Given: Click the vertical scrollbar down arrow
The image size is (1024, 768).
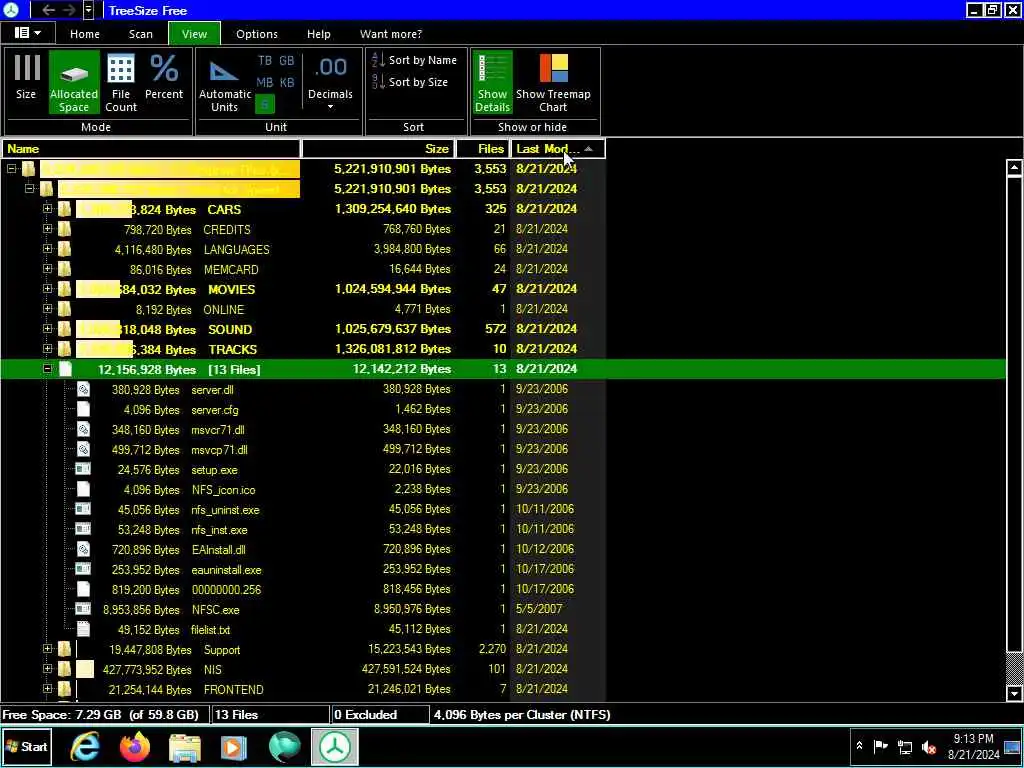Looking at the screenshot, I should click(1014, 693).
